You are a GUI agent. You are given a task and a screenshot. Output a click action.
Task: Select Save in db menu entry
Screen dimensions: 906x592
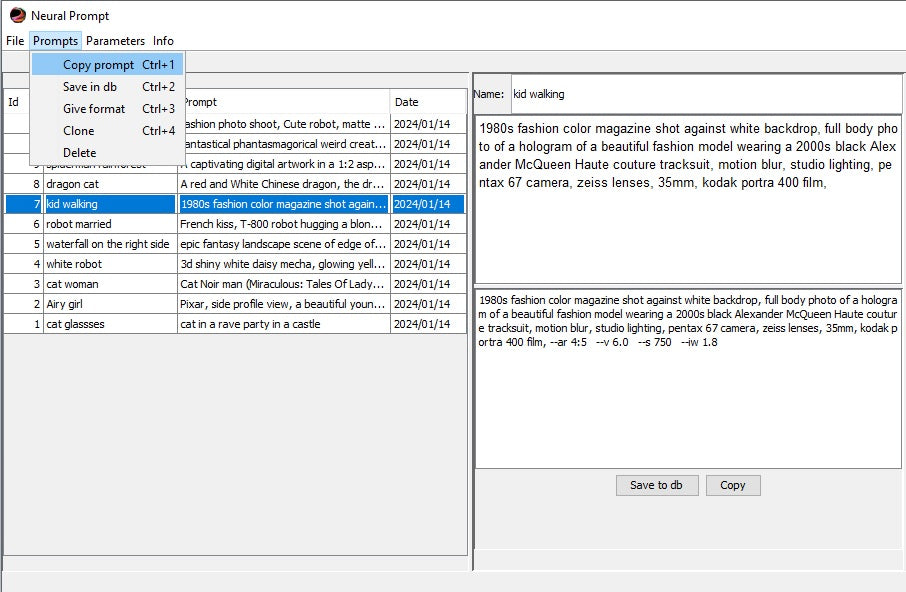(x=90, y=87)
